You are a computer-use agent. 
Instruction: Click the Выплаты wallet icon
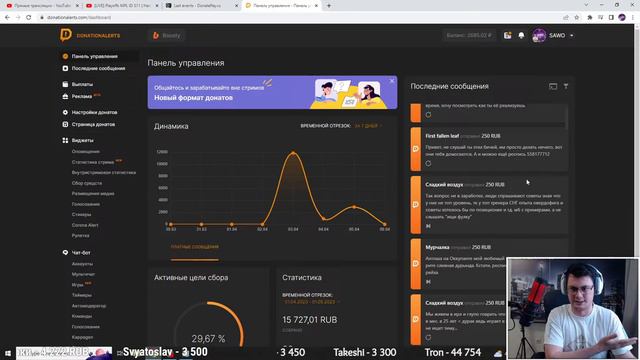pos(65,84)
